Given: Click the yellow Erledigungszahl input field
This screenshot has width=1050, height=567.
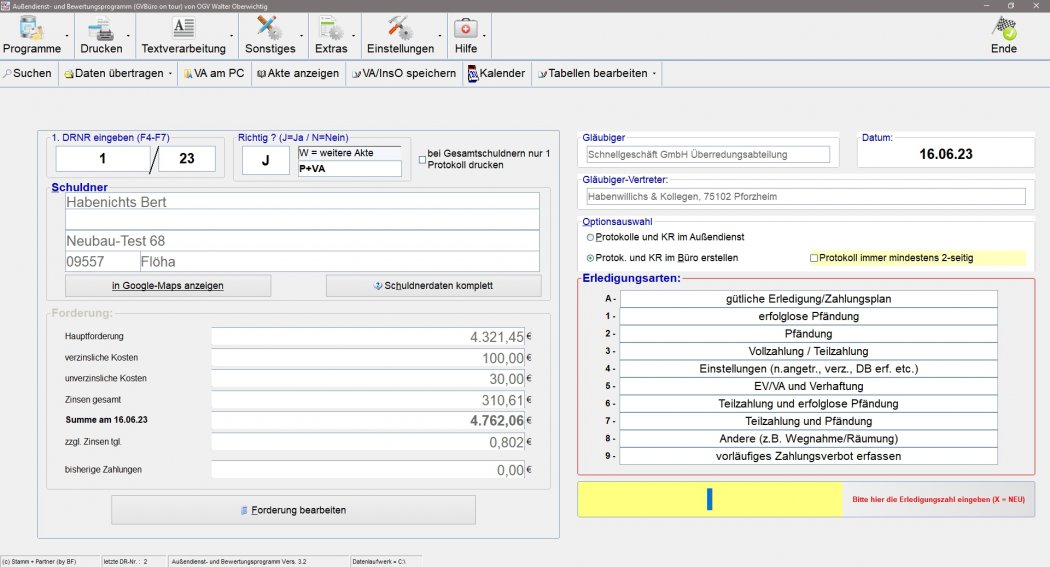Looking at the screenshot, I should 709,499.
